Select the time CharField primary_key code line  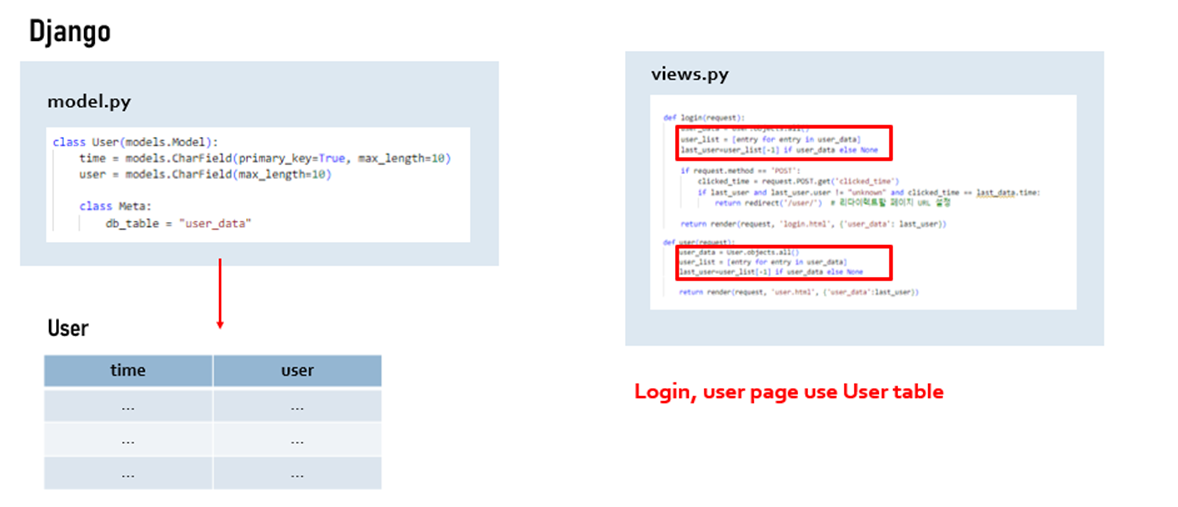(264, 158)
